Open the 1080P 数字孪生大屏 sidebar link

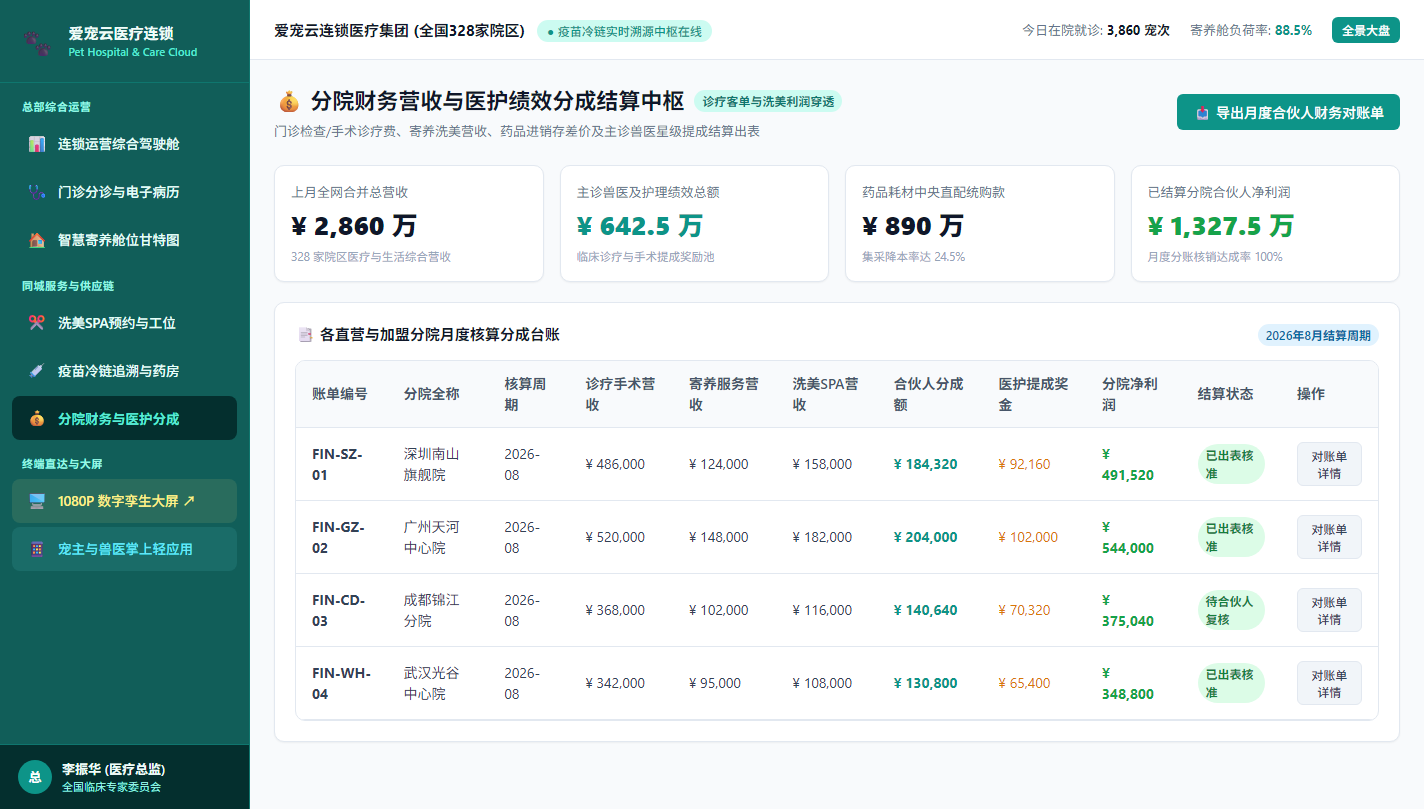(124, 501)
